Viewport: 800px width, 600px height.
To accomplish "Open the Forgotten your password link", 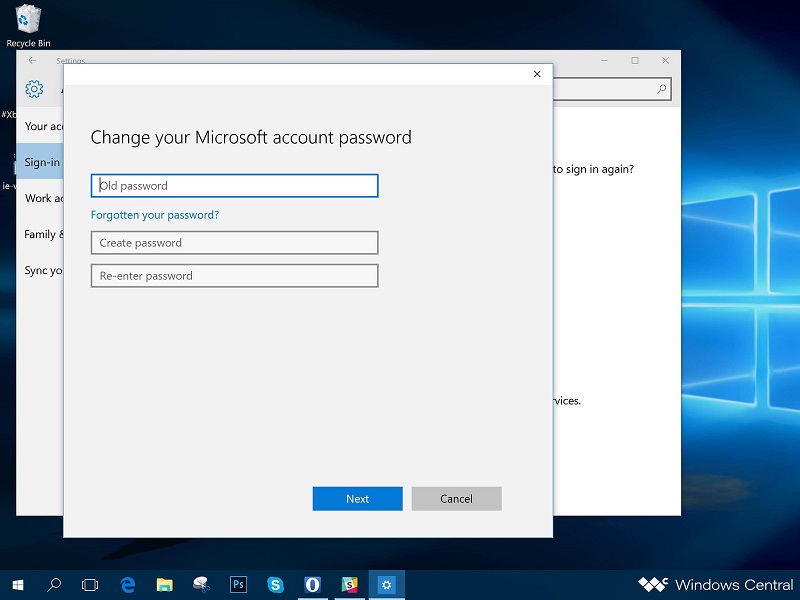I will coord(155,215).
